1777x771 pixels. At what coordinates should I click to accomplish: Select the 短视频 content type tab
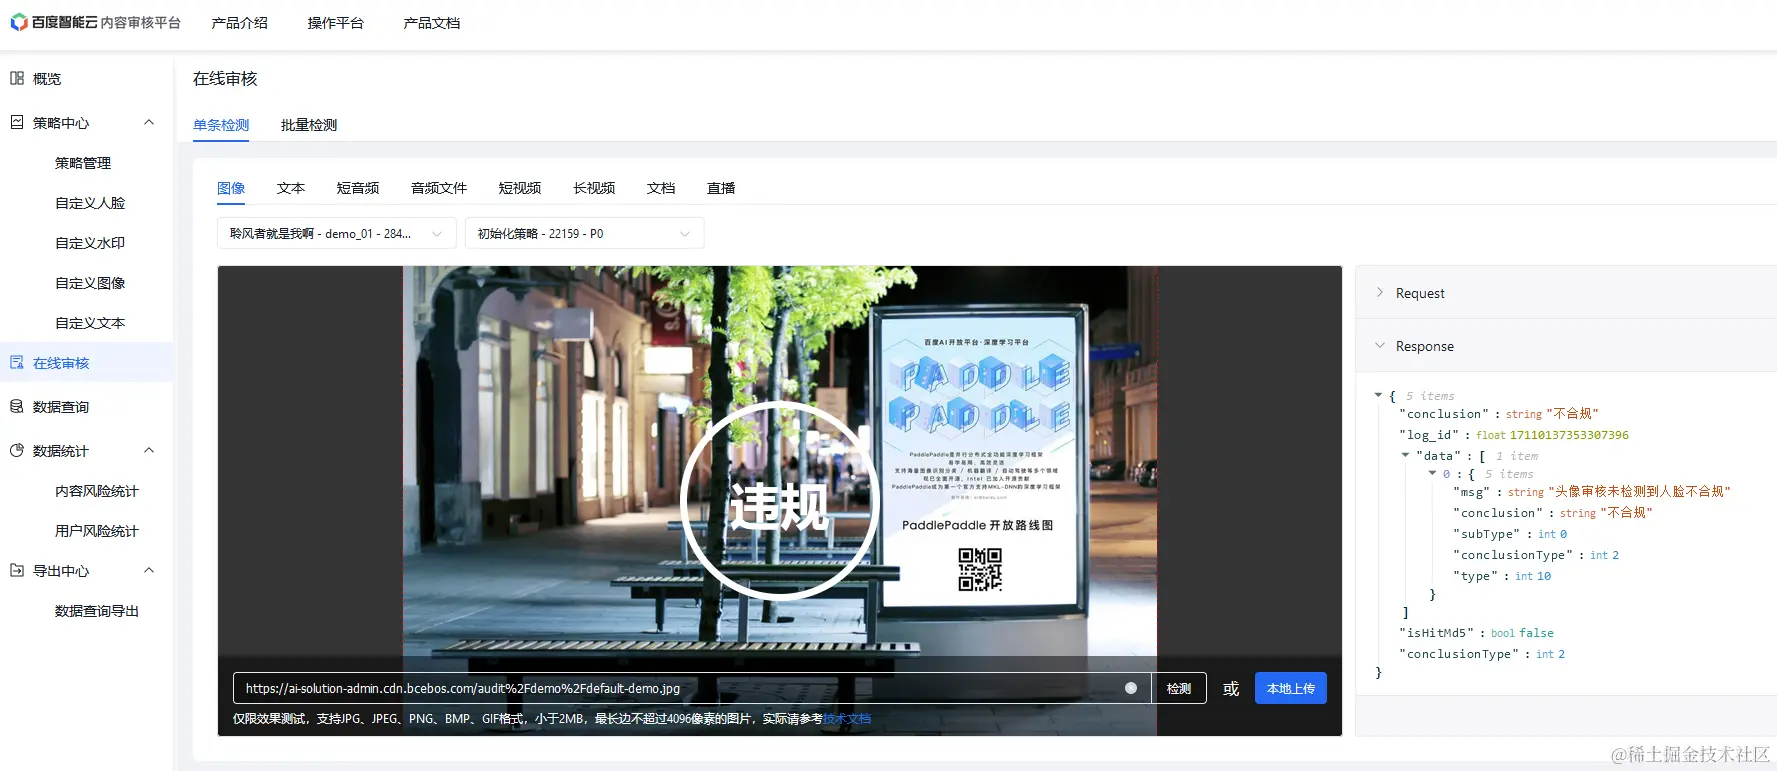click(520, 188)
